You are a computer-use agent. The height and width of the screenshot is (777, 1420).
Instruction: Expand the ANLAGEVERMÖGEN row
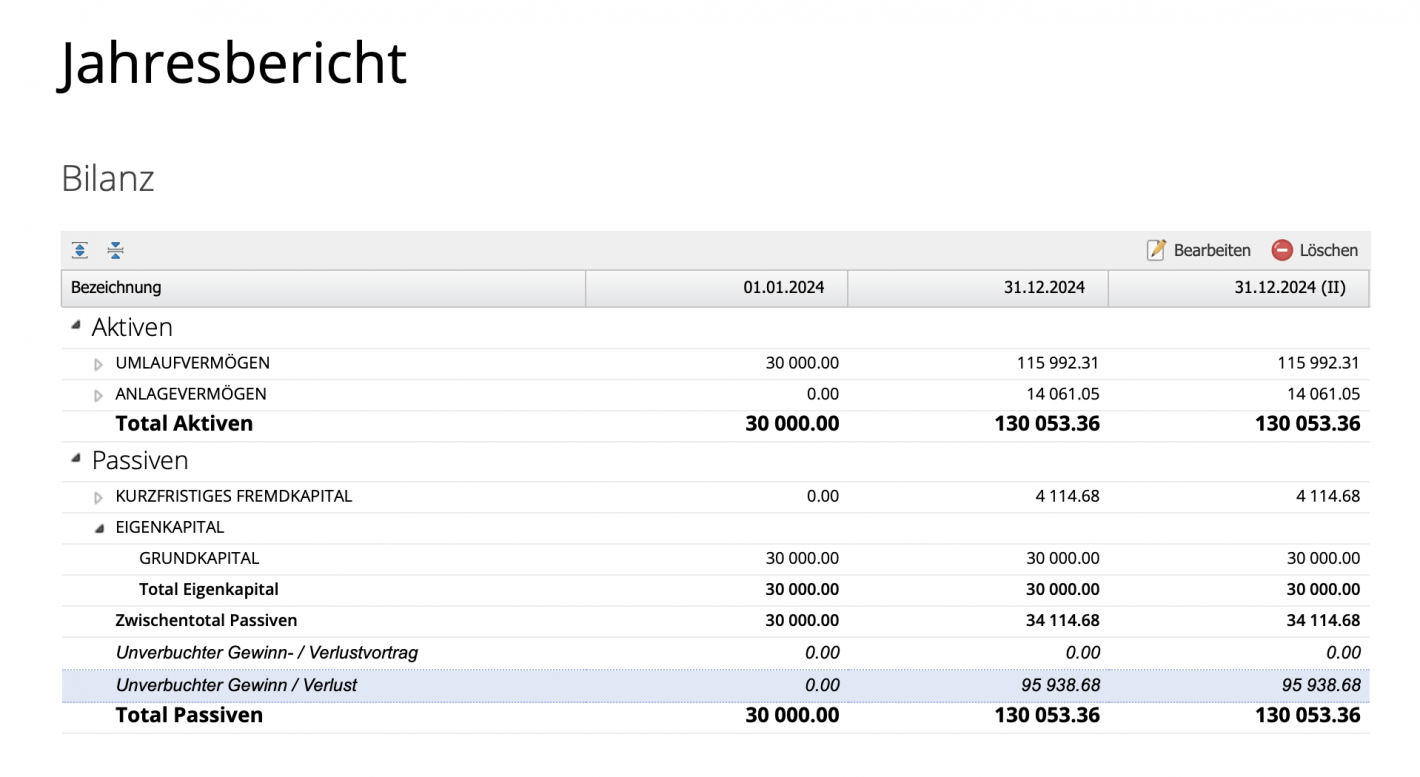click(97, 394)
